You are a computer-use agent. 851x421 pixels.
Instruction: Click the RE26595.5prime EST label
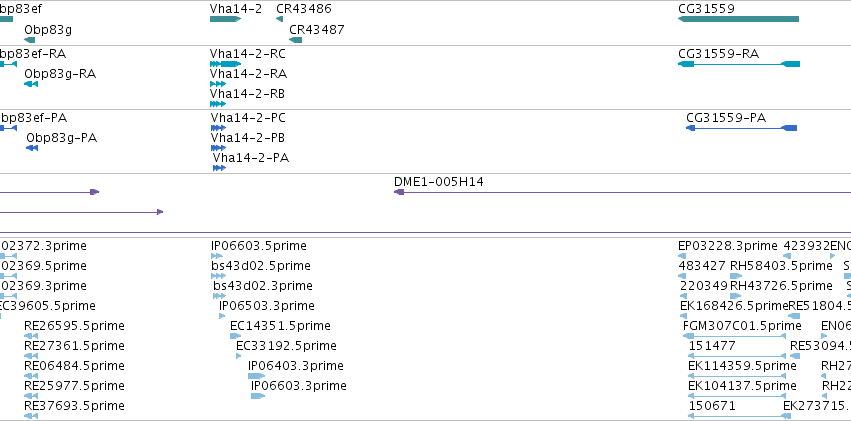[x=74, y=326]
